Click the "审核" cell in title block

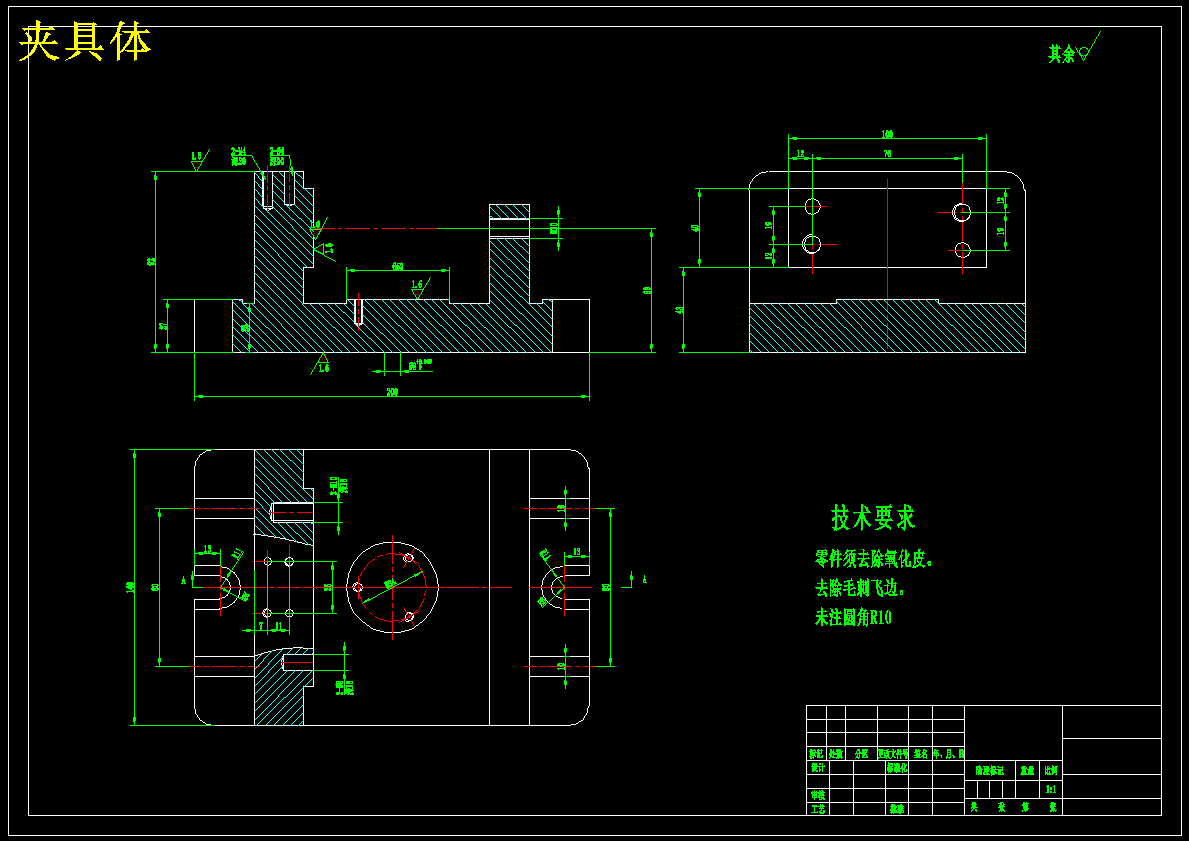coord(817,795)
